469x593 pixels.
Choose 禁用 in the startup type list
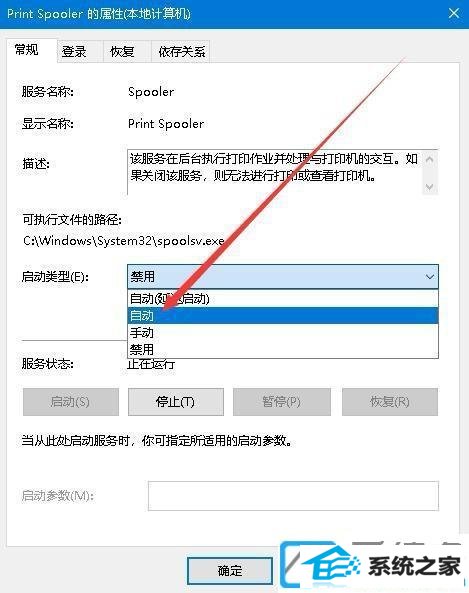(x=283, y=349)
